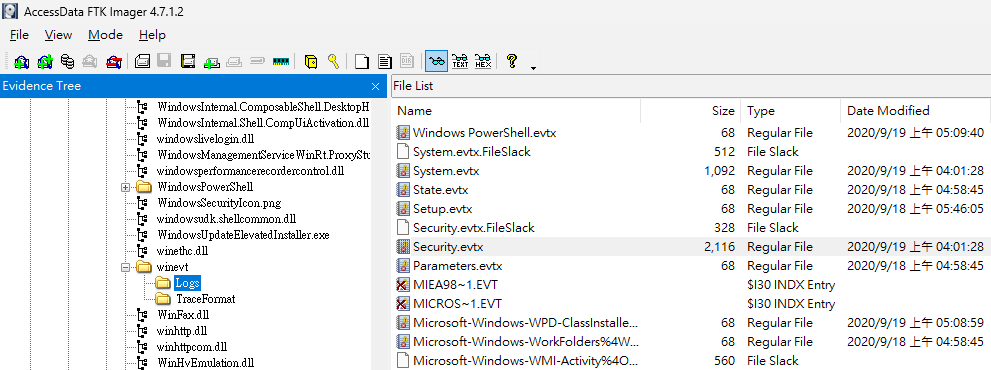The height and width of the screenshot is (370, 991).
Task: Click the Create Disk Image icon
Action: tap(143, 61)
